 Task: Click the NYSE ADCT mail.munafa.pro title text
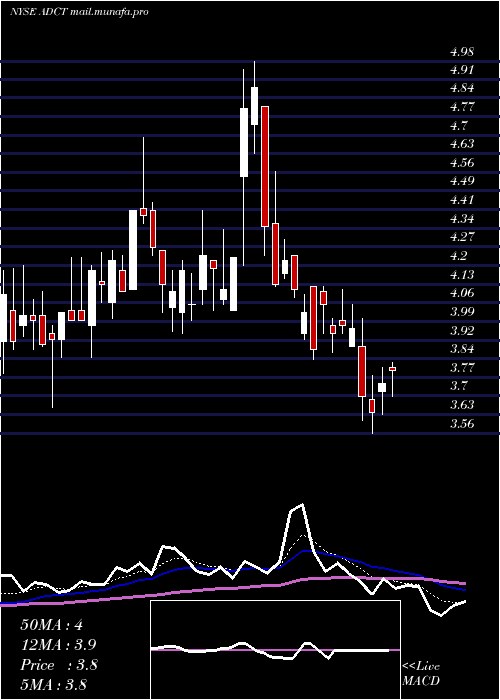[x=79, y=12]
